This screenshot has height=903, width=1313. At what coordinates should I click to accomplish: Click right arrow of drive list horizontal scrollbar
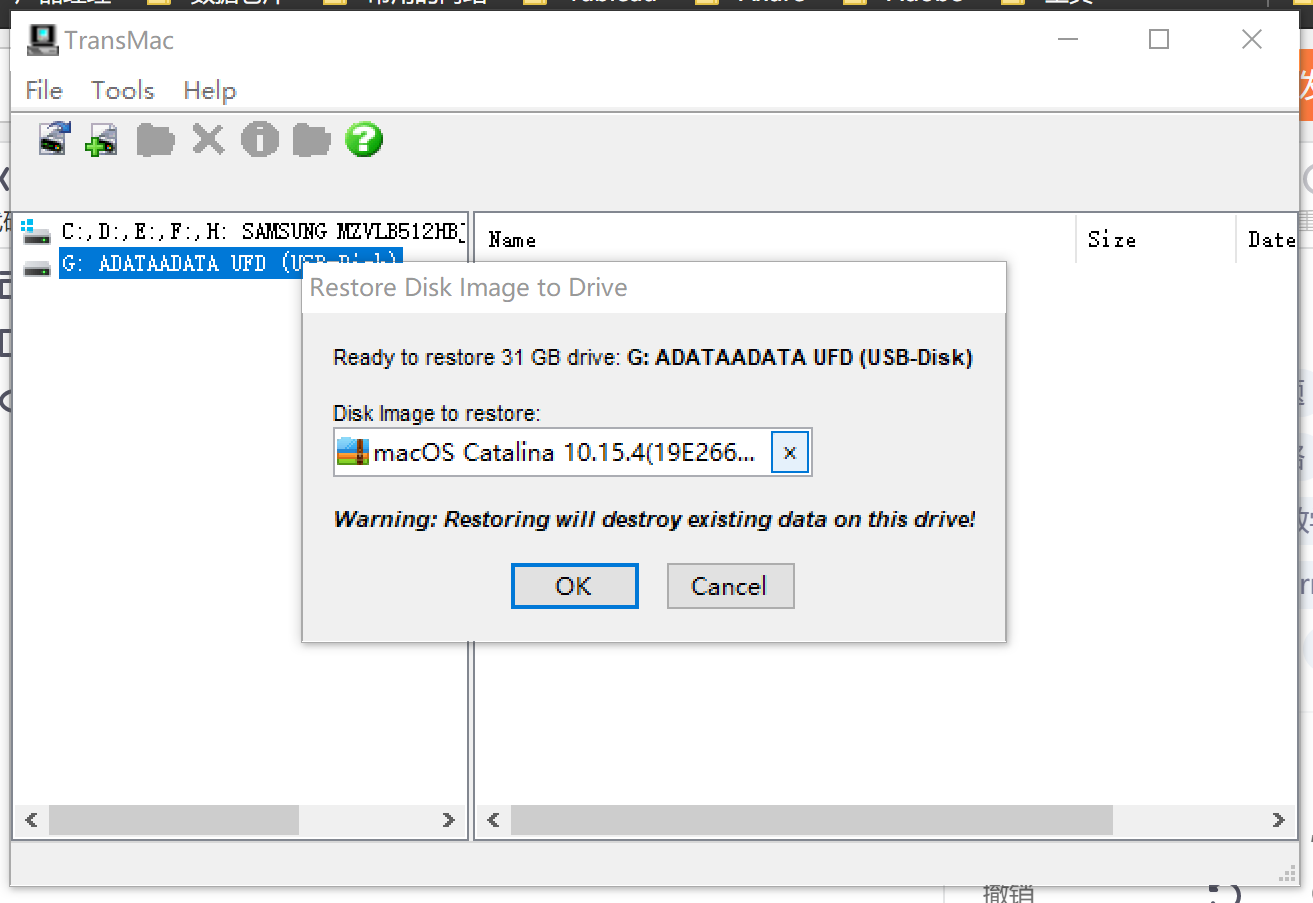448,820
